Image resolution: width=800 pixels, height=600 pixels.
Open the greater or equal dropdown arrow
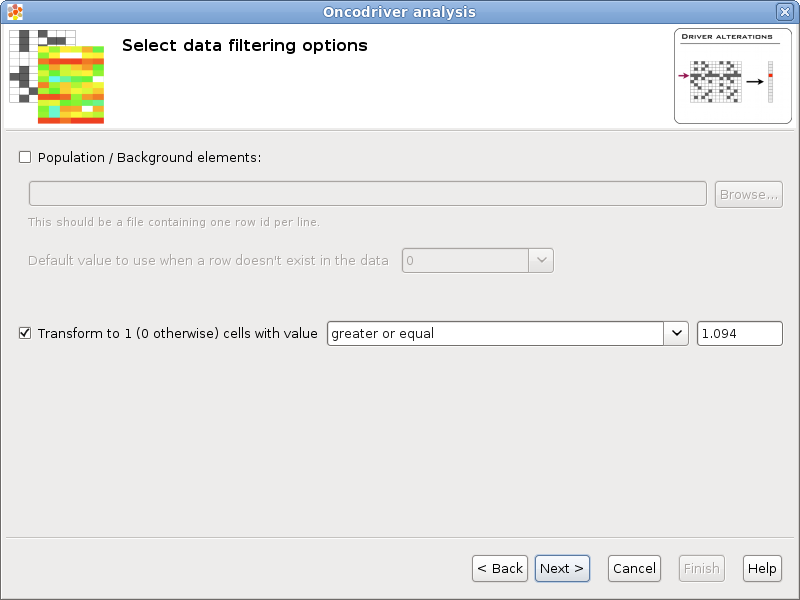click(677, 333)
